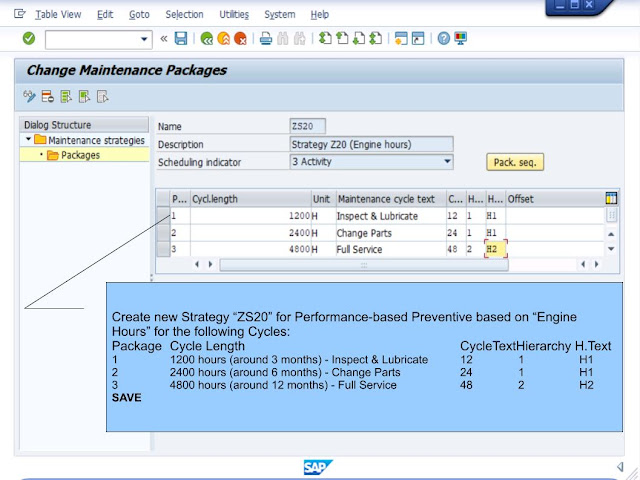640x480 pixels.
Task: Click the Select Block icon
Action: click(84, 97)
